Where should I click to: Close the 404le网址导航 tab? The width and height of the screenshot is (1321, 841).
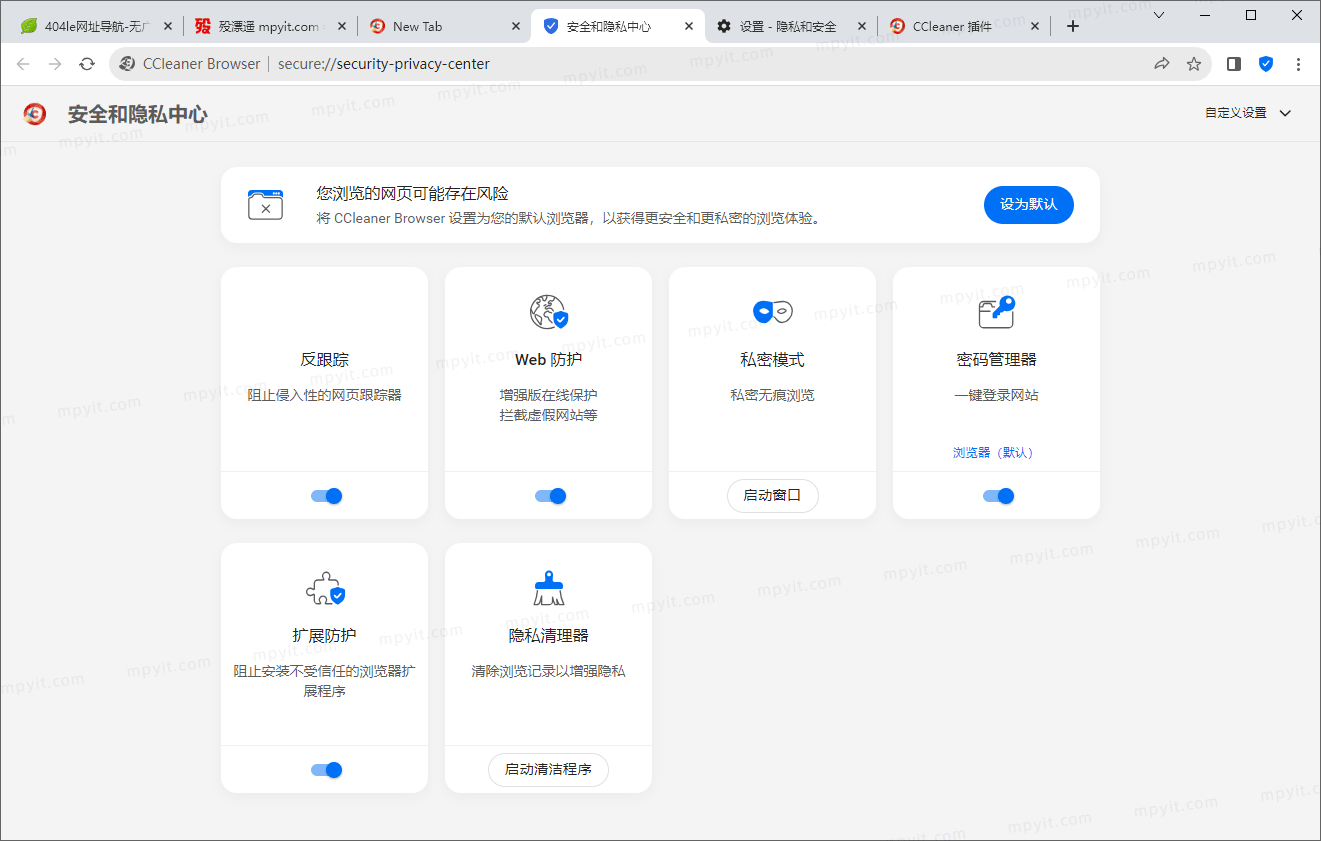167,27
